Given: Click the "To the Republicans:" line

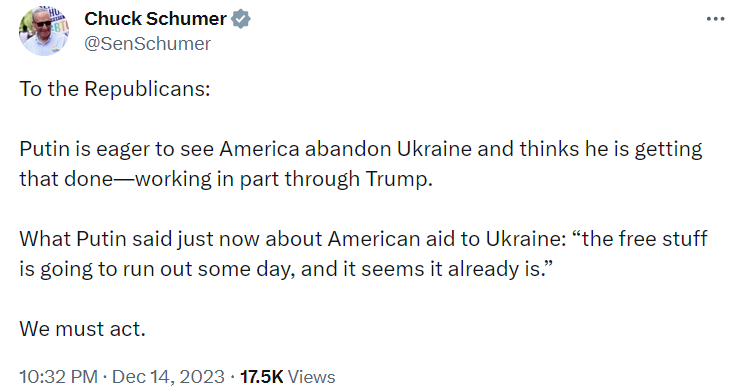Looking at the screenshot, I should tap(115, 89).
